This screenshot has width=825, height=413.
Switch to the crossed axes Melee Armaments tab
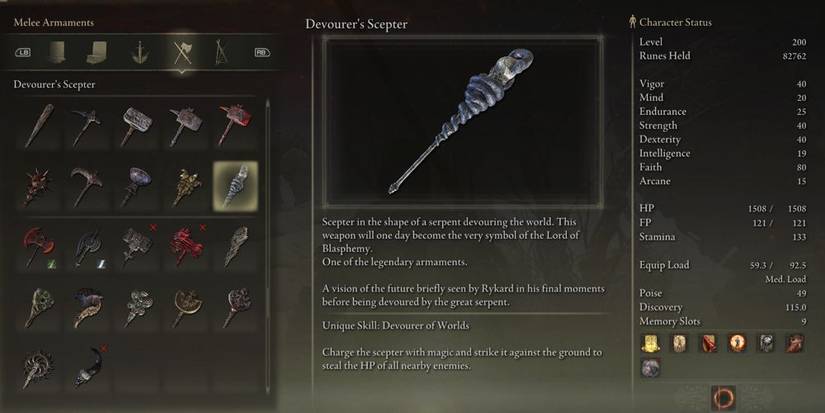click(x=183, y=53)
